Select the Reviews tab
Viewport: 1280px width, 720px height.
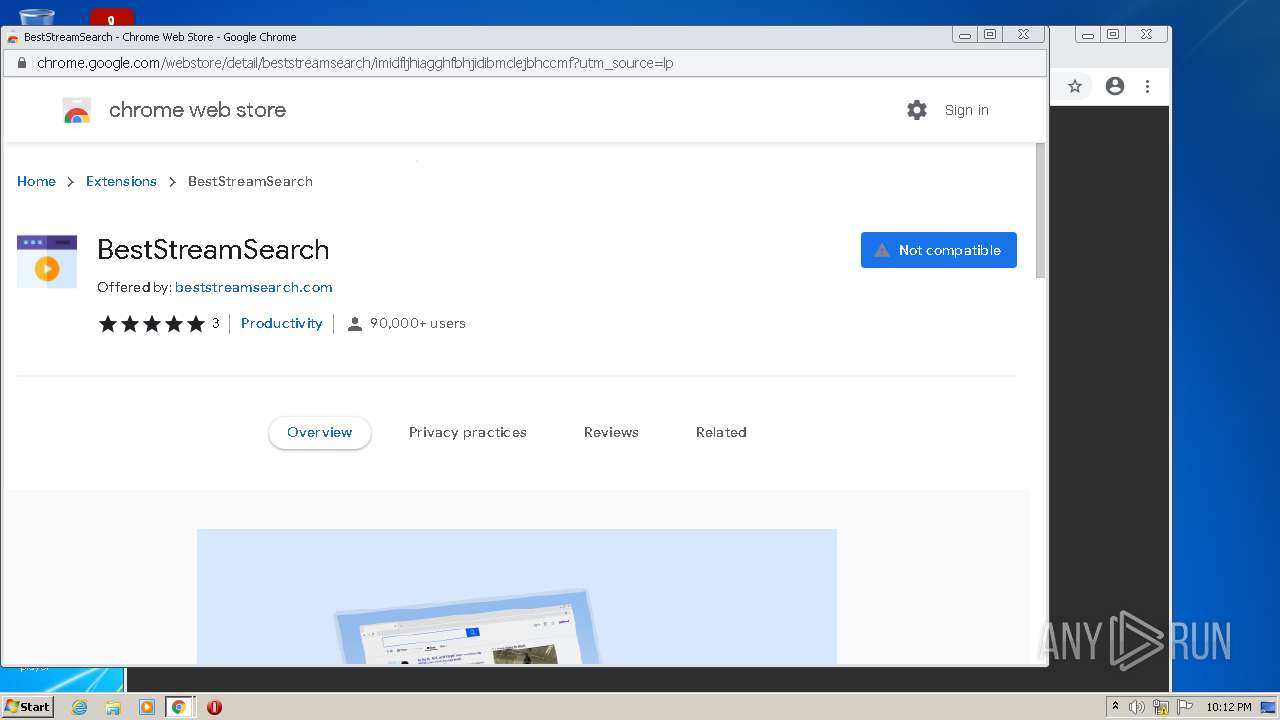611,432
